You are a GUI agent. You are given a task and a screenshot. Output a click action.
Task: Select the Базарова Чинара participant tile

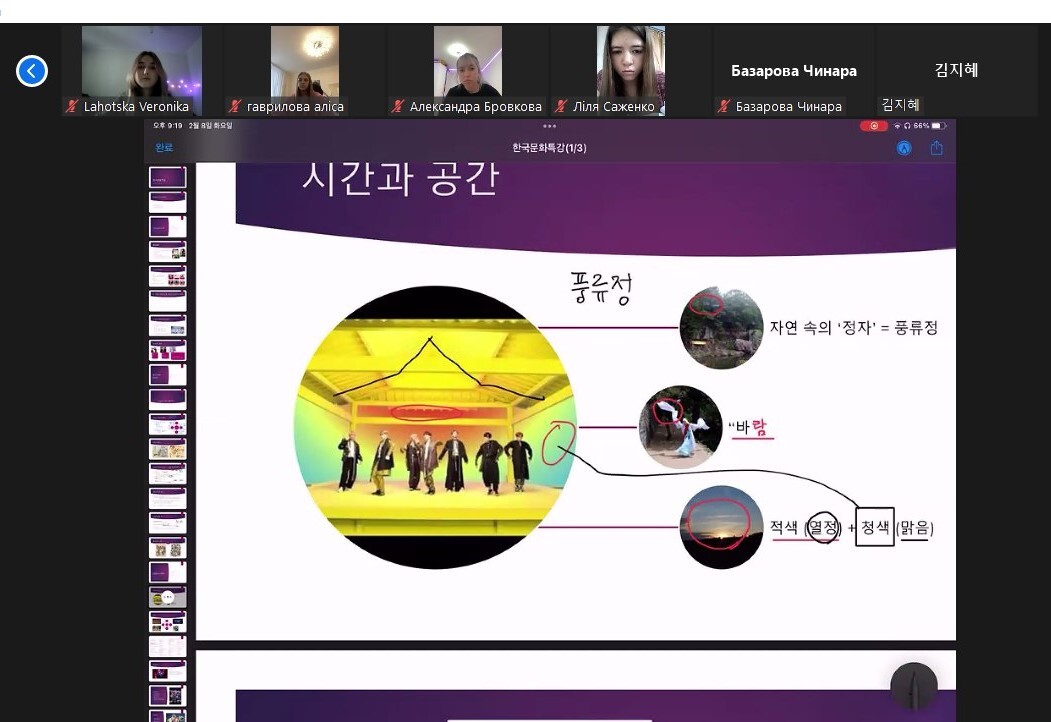794,70
